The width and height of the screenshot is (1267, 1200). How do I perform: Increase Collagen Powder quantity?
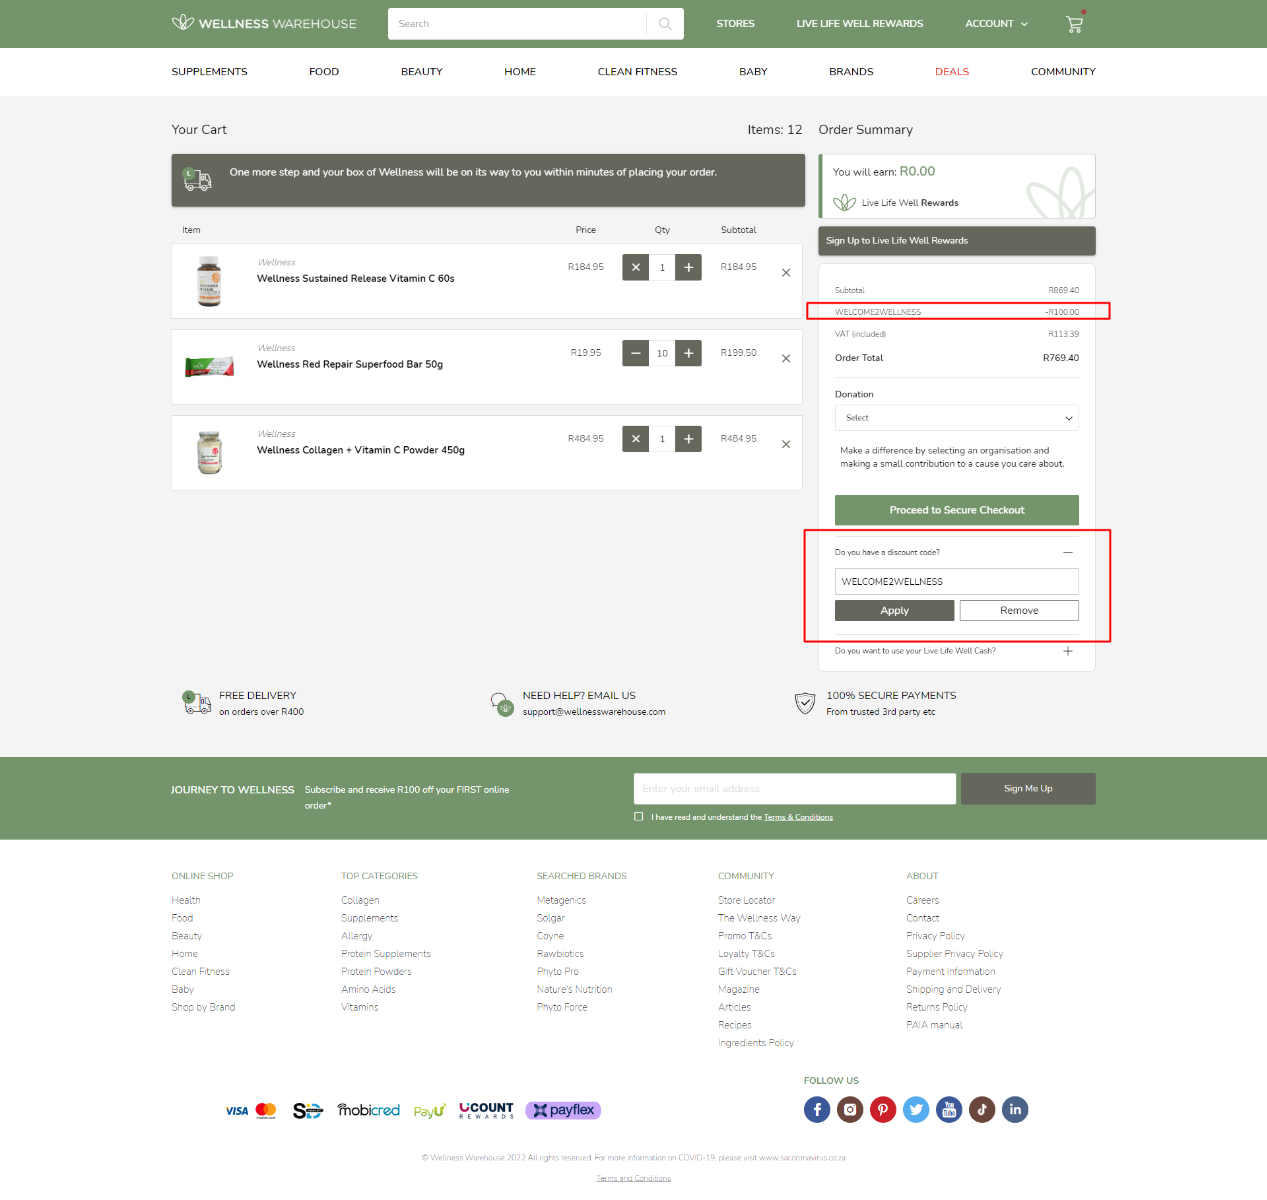click(x=688, y=439)
